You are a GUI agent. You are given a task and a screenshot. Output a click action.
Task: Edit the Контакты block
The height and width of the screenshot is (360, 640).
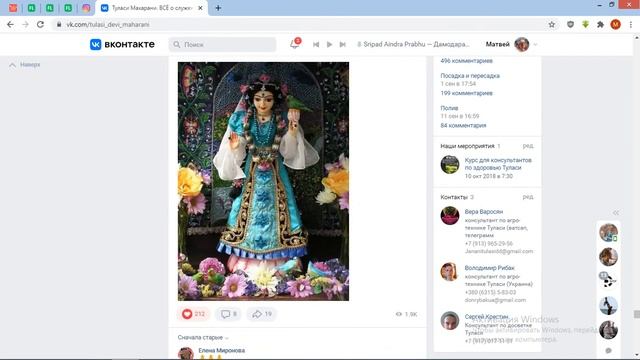pyautogui.click(x=528, y=197)
